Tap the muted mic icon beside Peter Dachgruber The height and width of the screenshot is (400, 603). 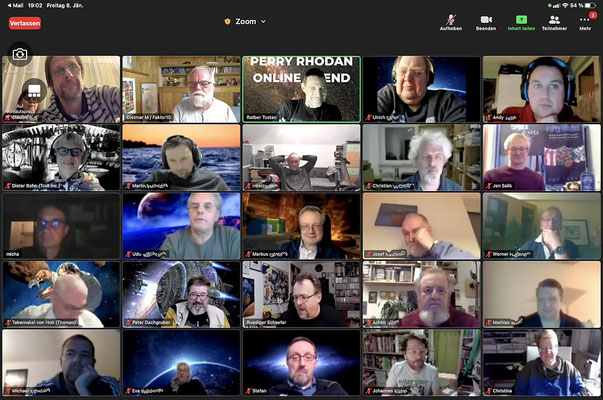coord(128,322)
